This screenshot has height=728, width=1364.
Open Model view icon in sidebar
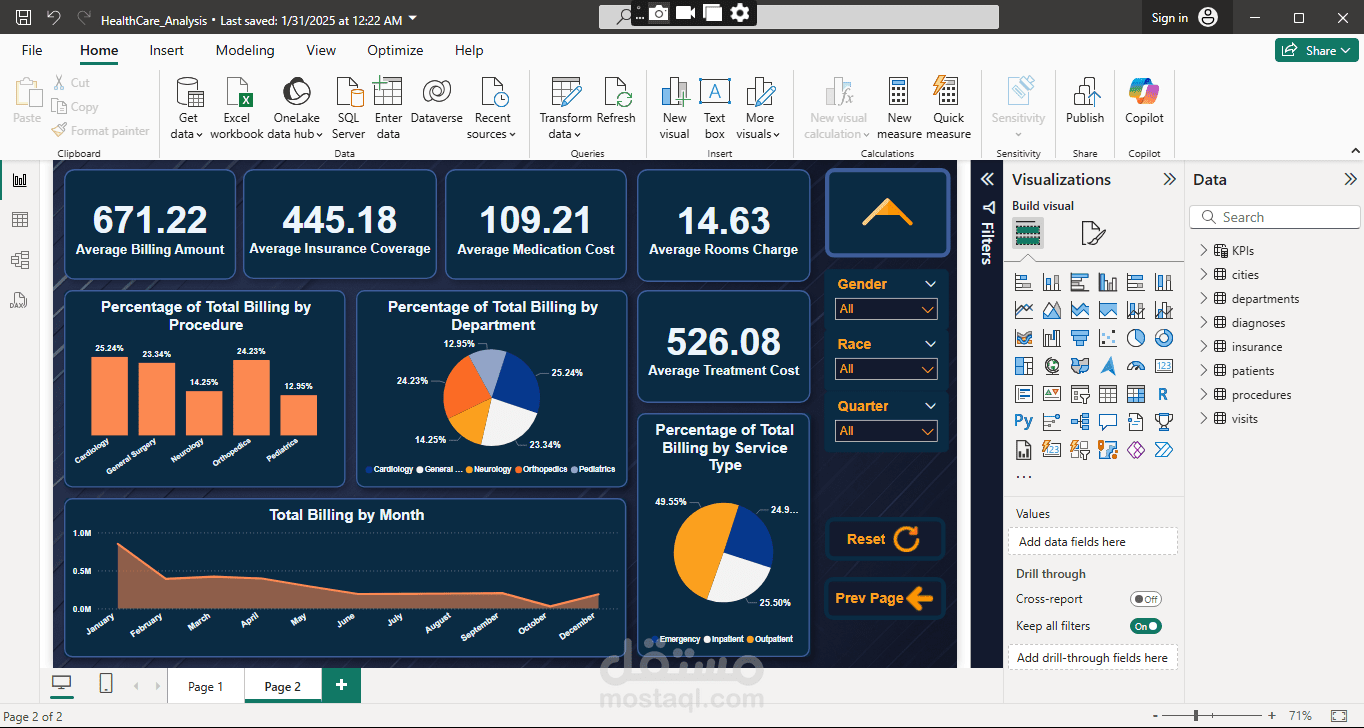tap(20, 260)
